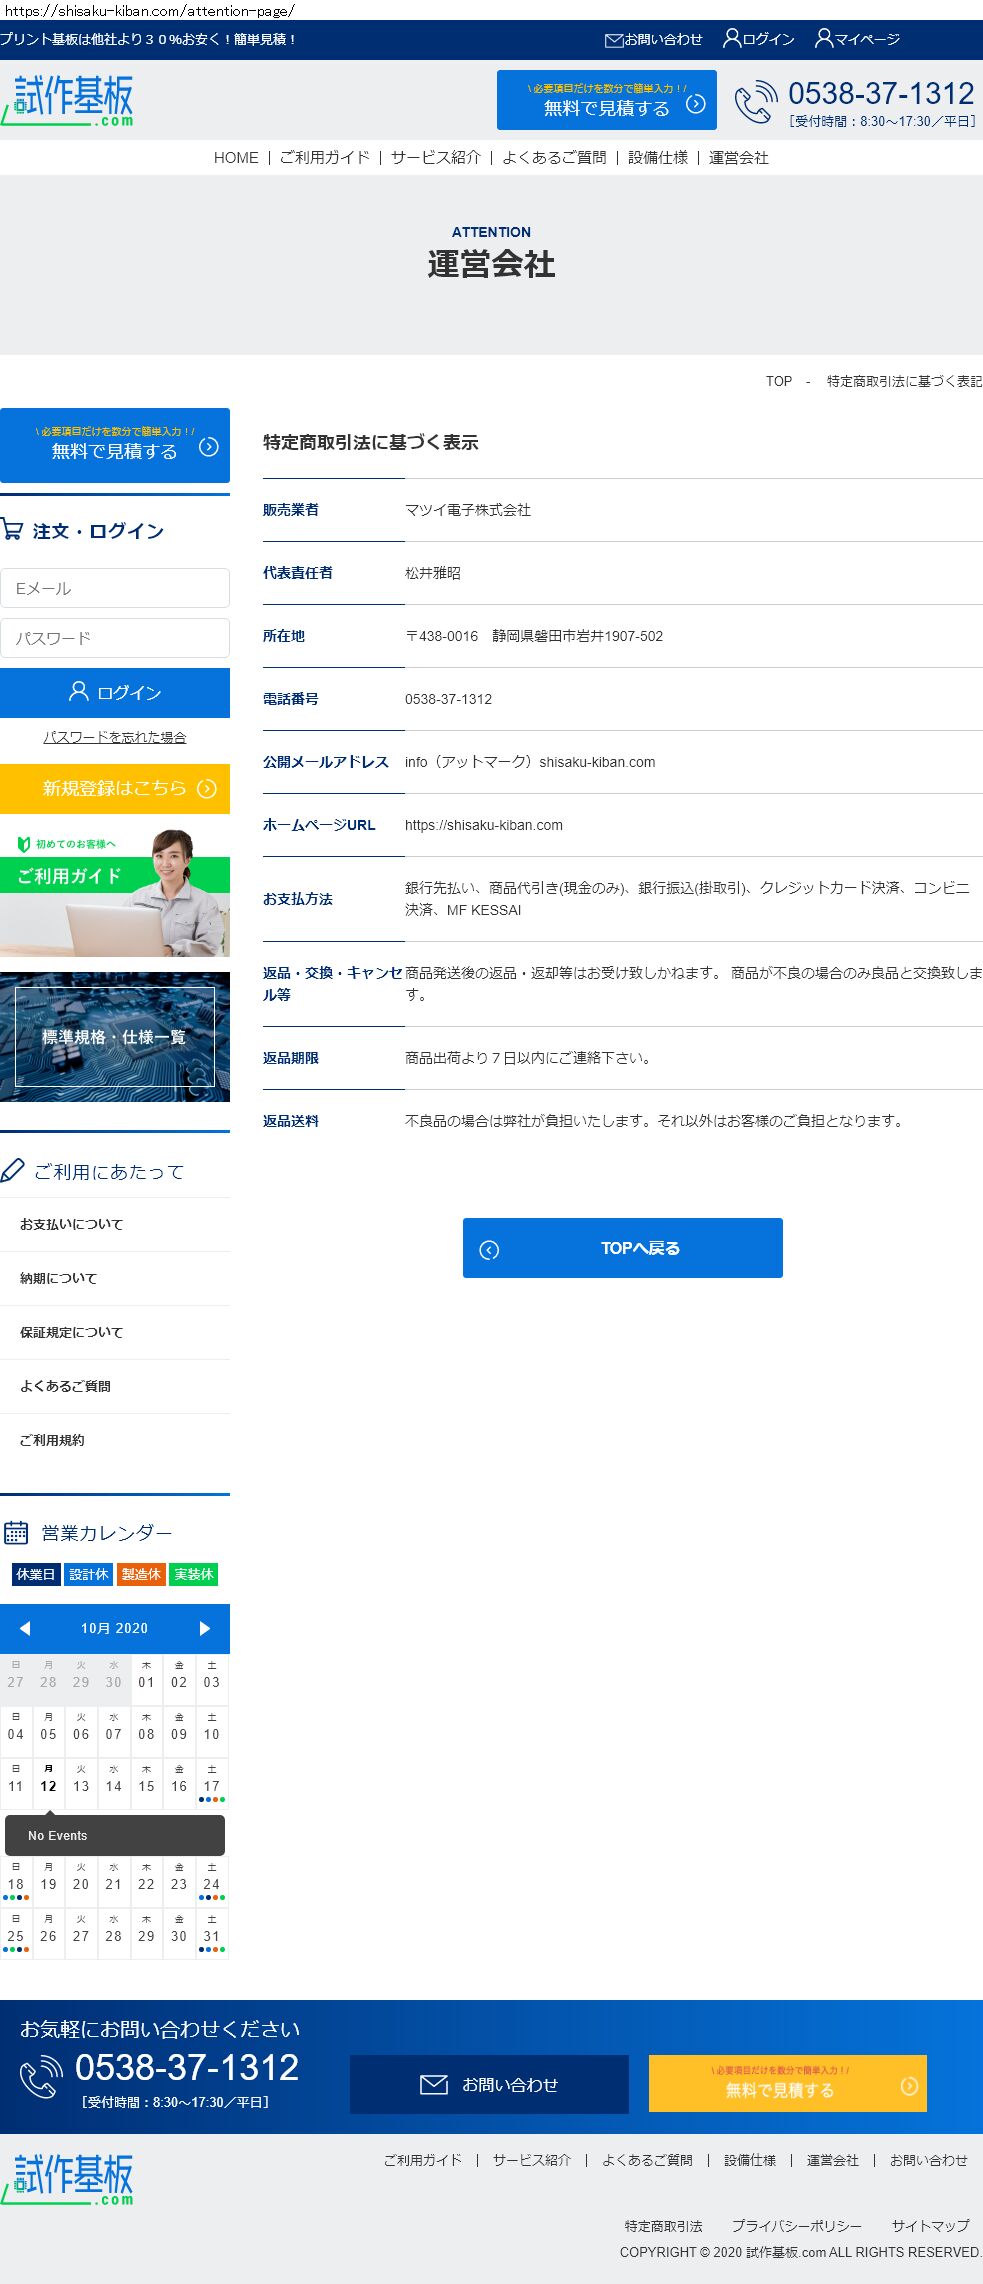This screenshot has width=983, height=2284.
Task: Go to previous month in calendar
Action: click(x=25, y=1629)
